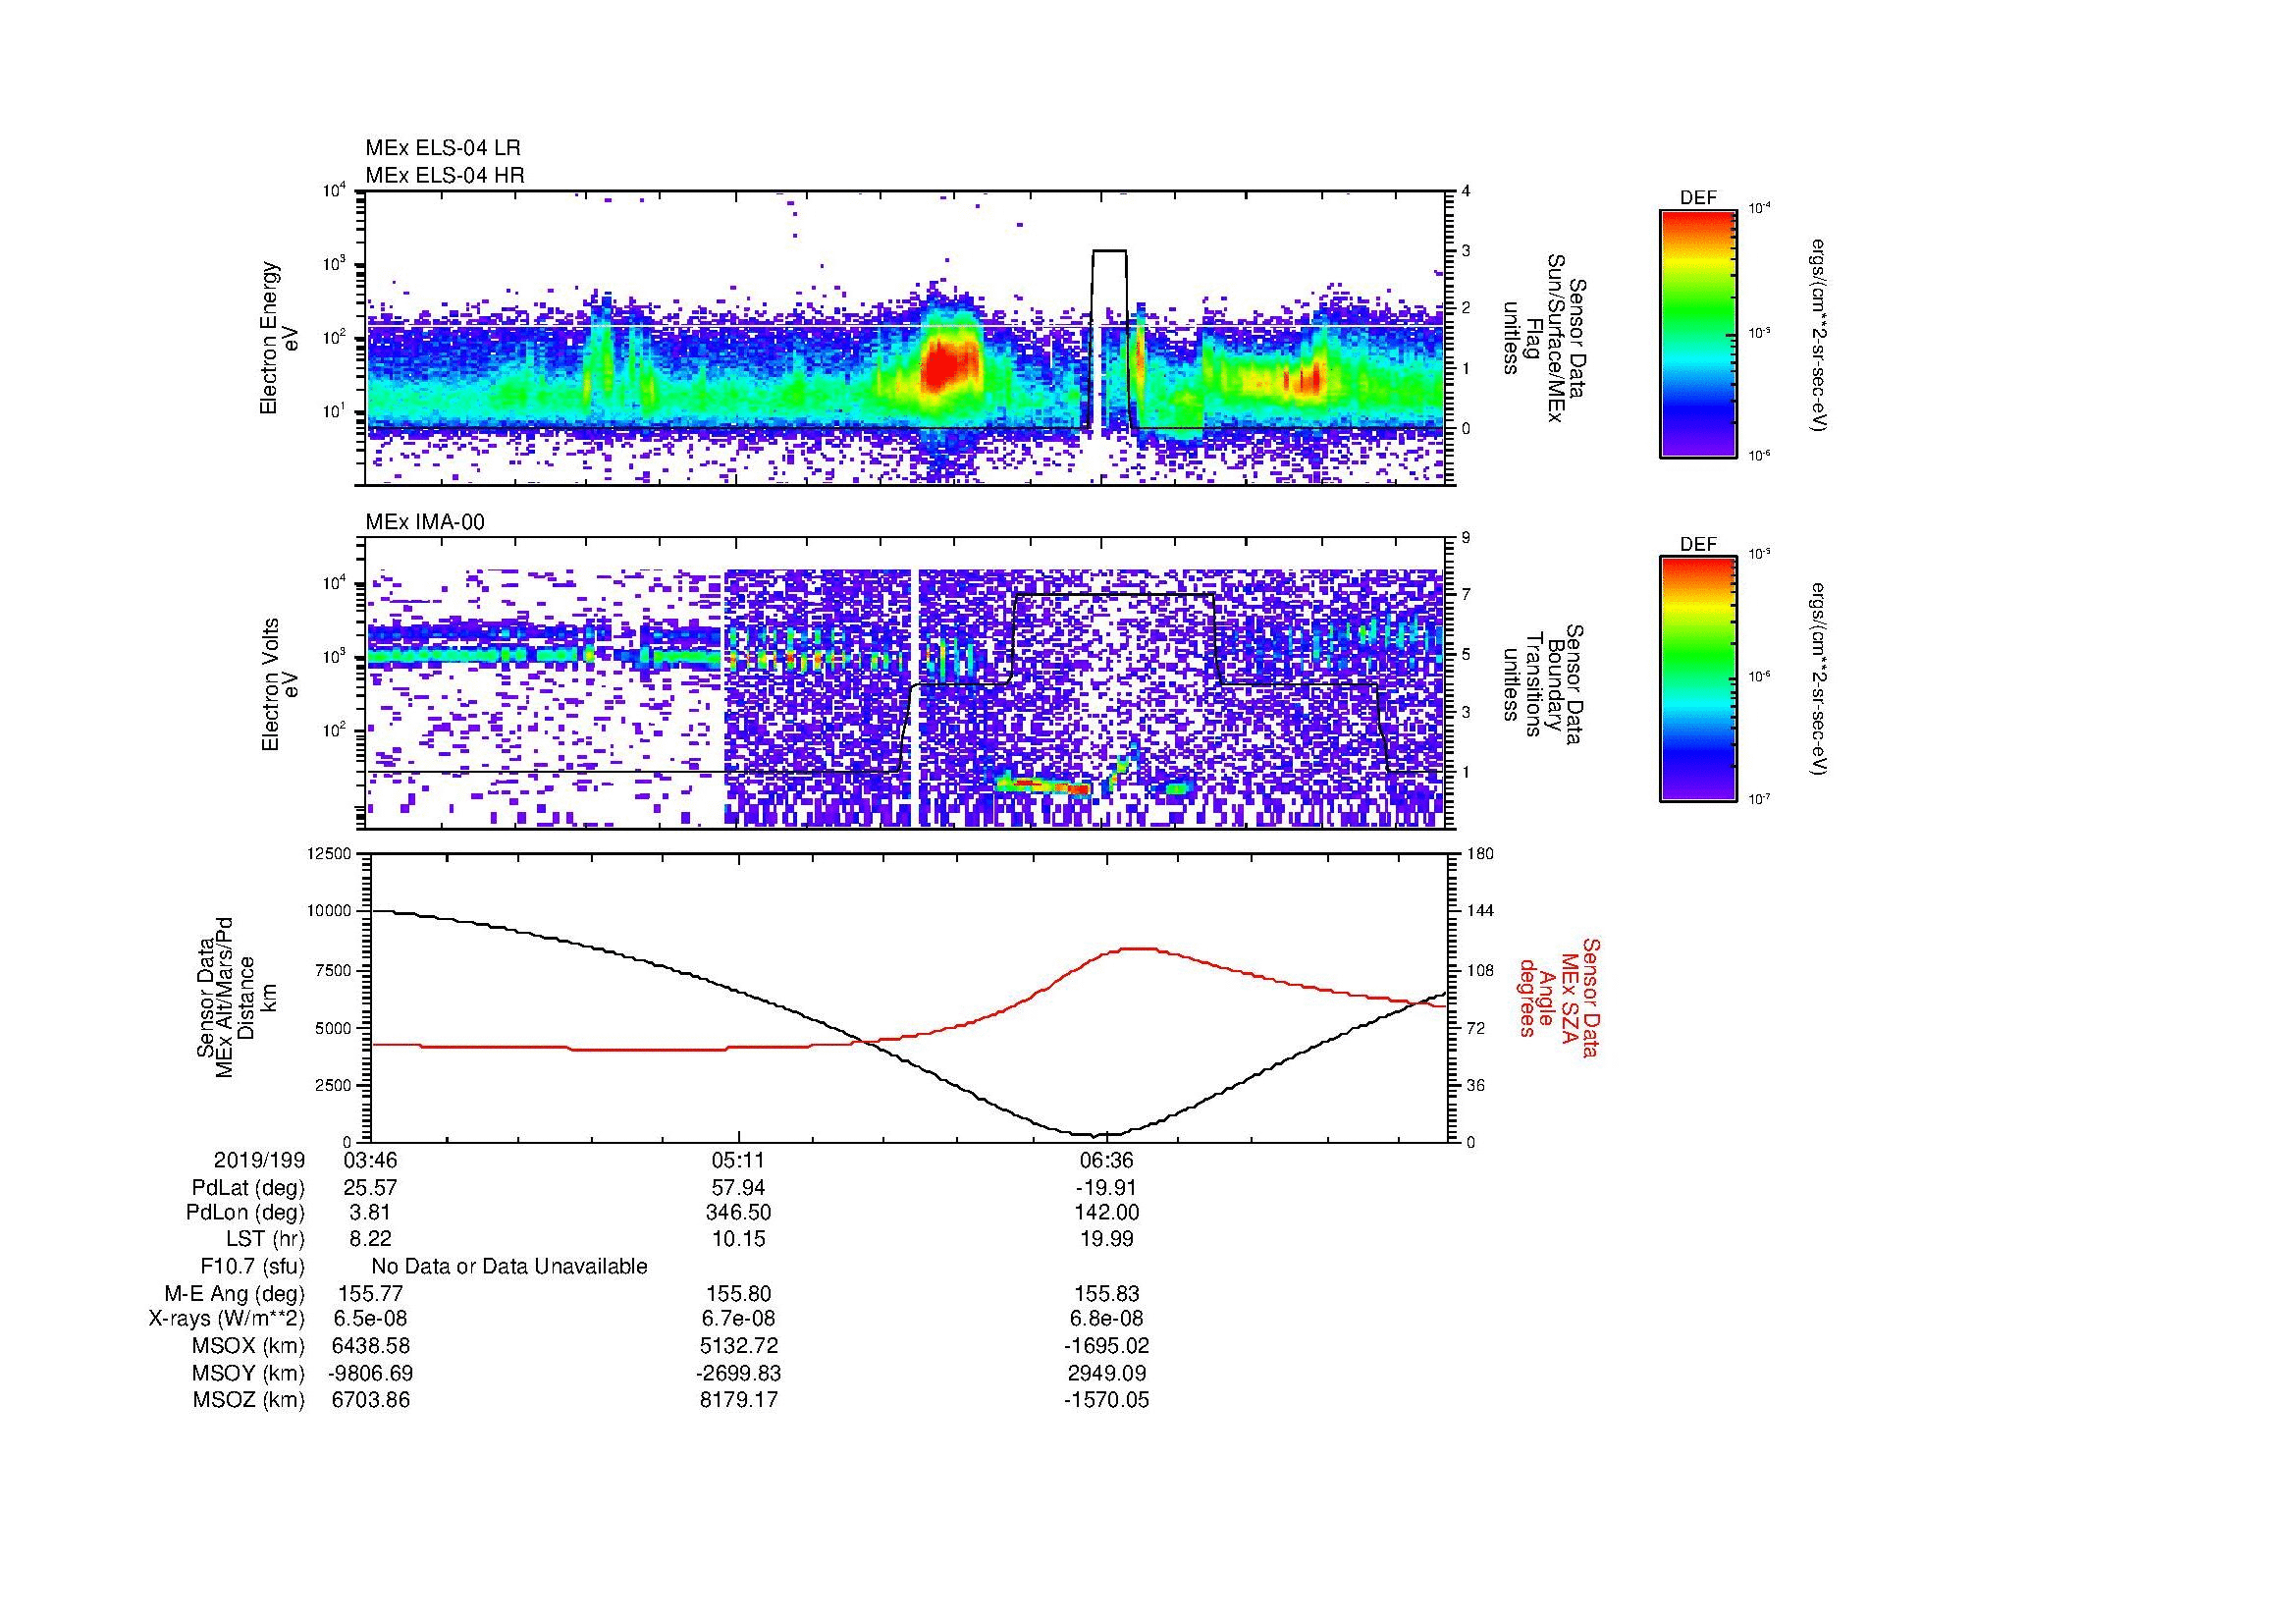Click the LST value 19.99
The height and width of the screenshot is (1623, 2296).
tap(1106, 1239)
